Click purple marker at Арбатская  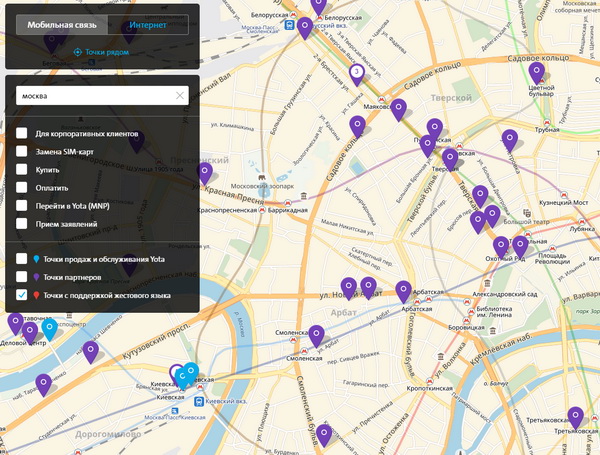403,292
